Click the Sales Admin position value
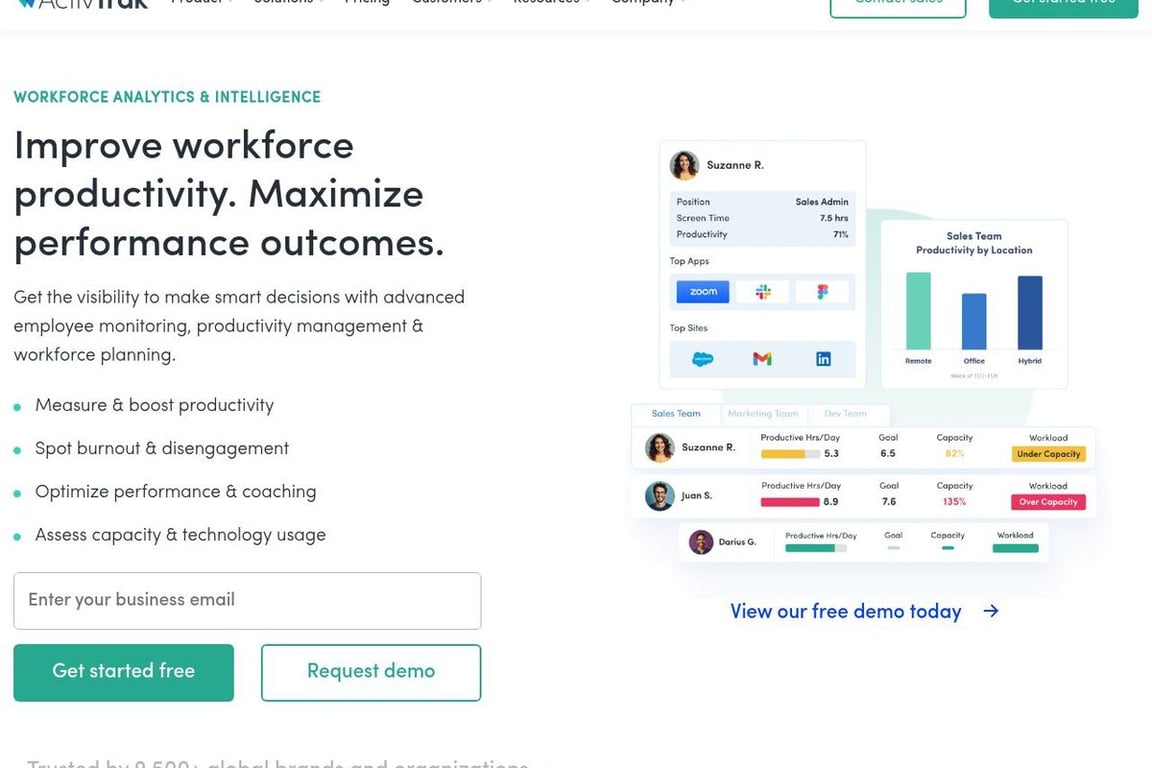The width and height of the screenshot is (1152, 768). coord(821,201)
